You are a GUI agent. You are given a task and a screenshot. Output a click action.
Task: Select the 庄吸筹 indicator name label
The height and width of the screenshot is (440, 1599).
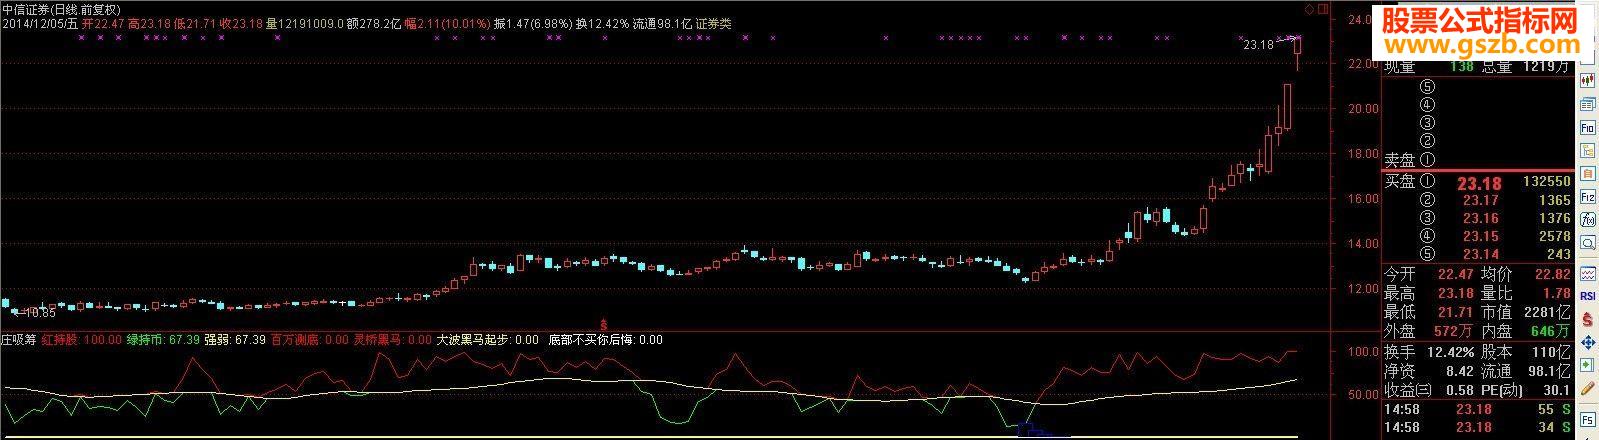click(20, 340)
